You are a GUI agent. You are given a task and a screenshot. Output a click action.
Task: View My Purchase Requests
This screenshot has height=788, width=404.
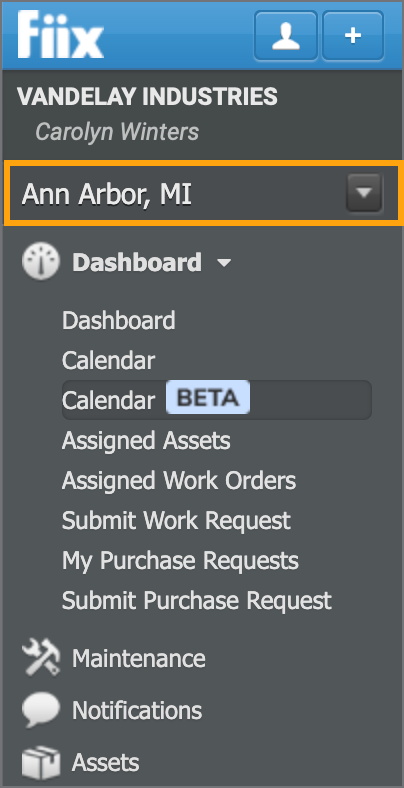[180, 560]
